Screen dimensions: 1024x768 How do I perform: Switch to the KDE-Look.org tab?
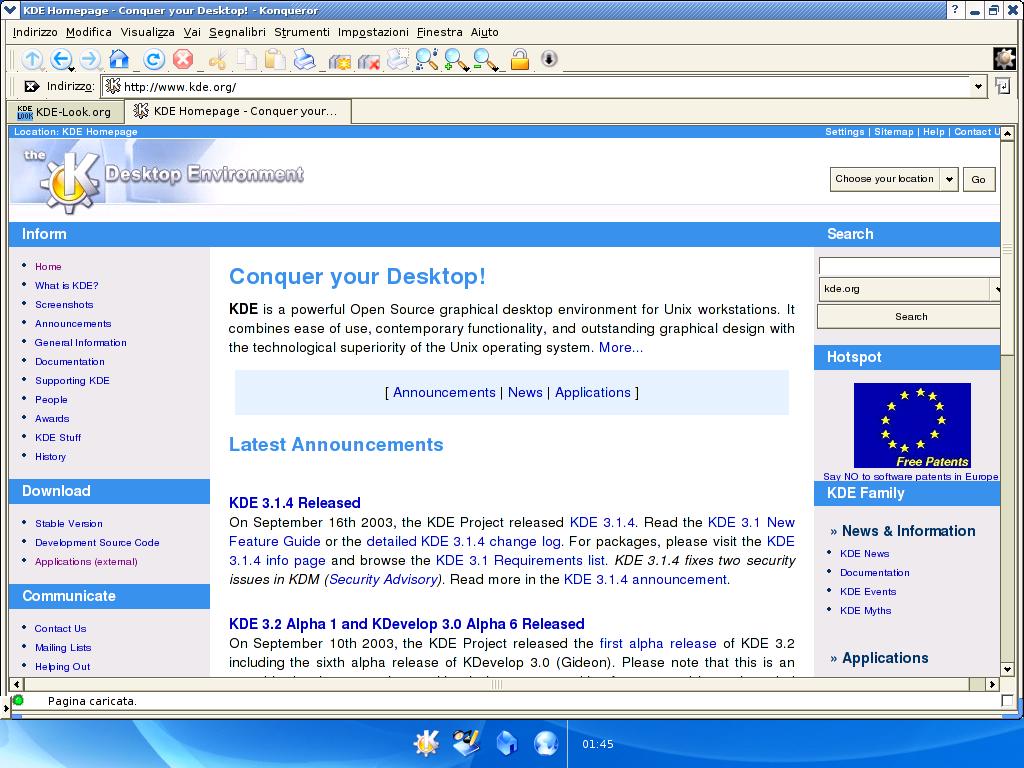65,112
